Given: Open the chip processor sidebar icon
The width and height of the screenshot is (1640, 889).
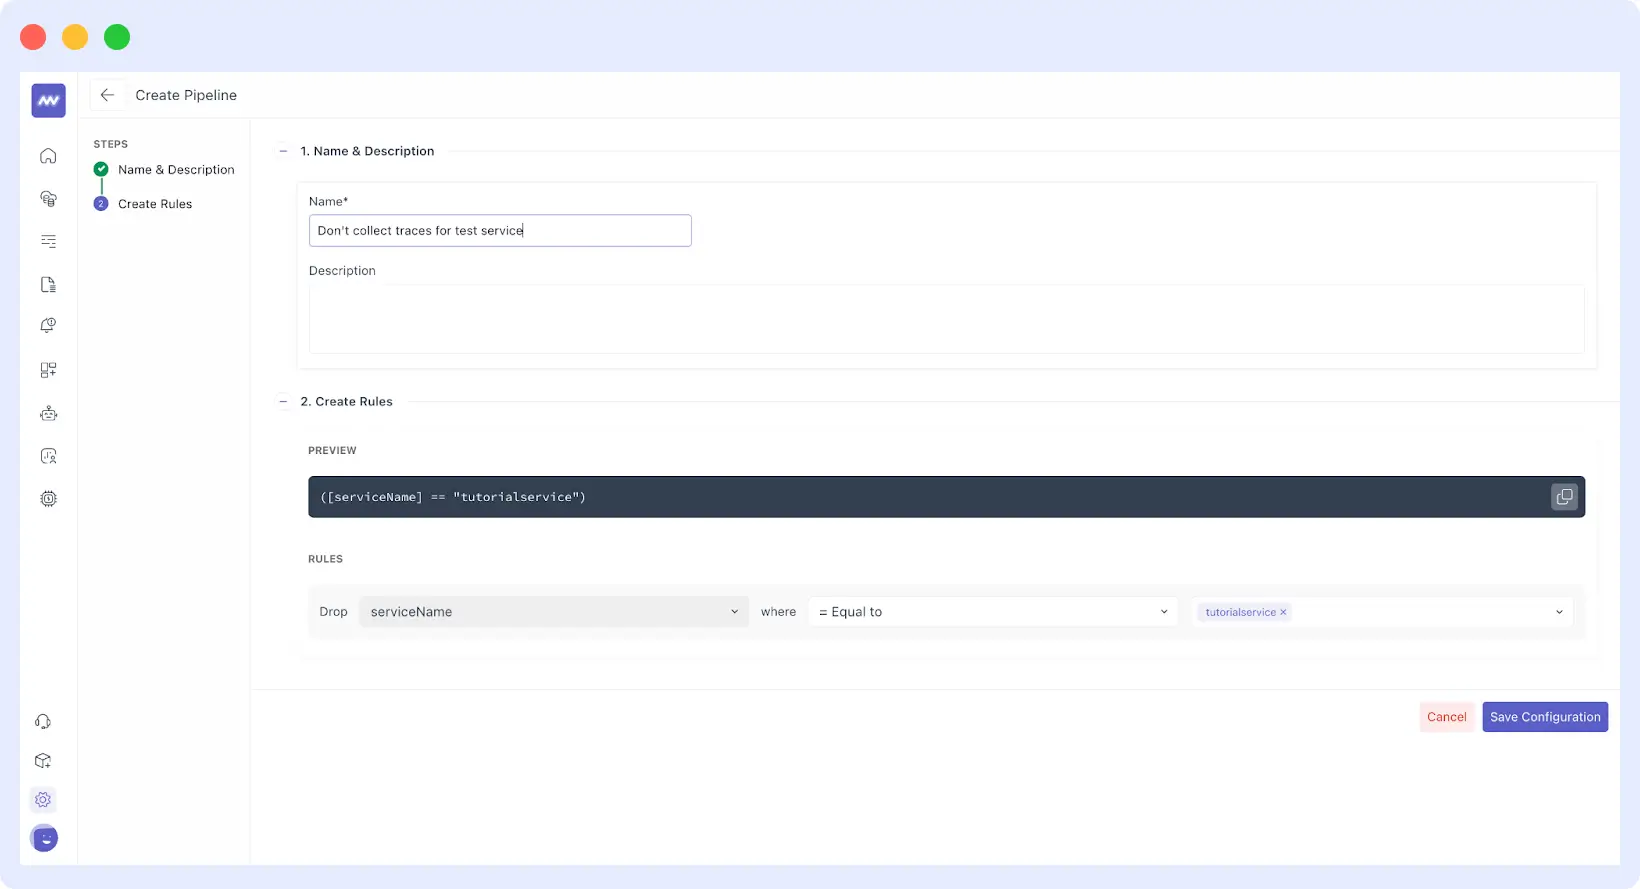Looking at the screenshot, I should [48, 499].
